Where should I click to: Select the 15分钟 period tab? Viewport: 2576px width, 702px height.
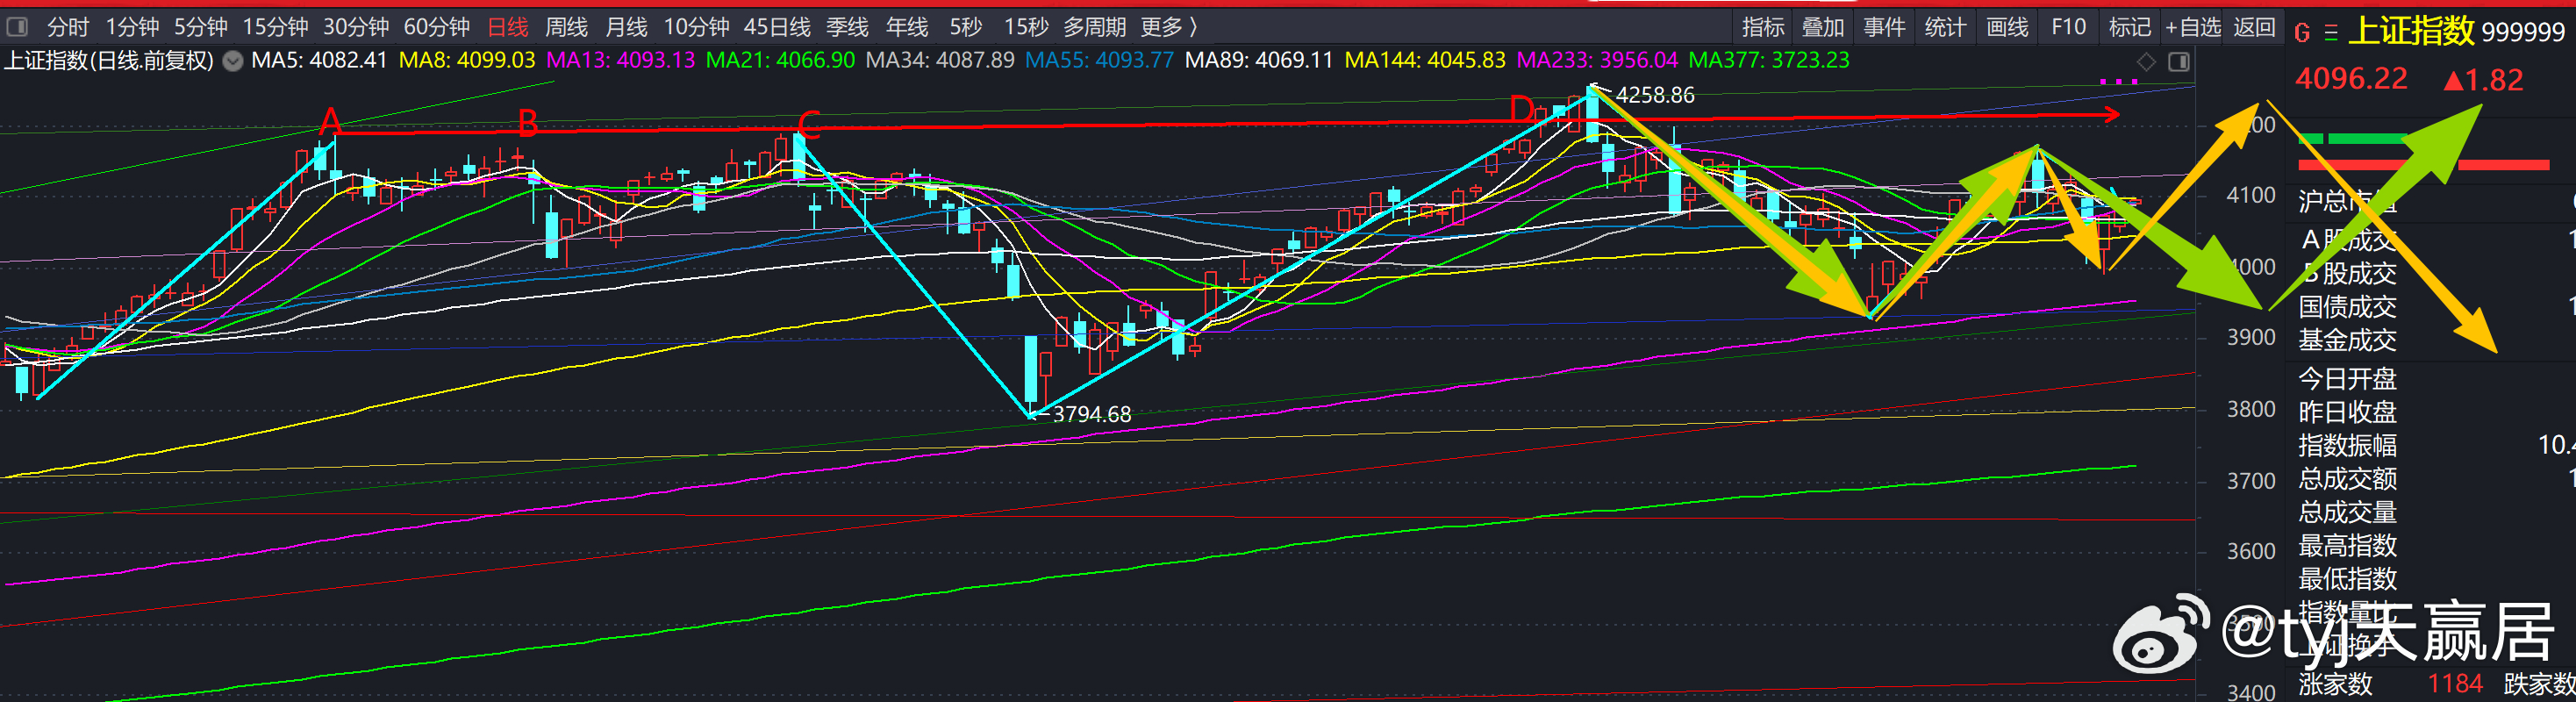(275, 27)
